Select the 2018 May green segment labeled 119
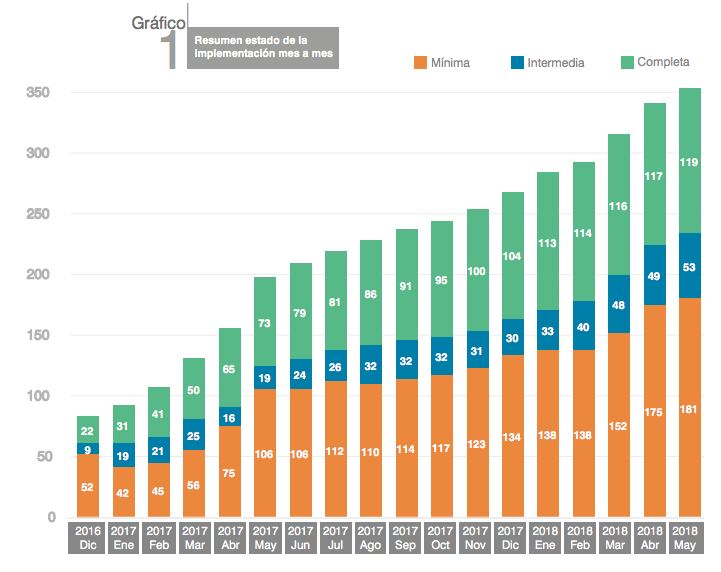Image resolution: width=721 pixels, height=572 pixels. point(690,161)
